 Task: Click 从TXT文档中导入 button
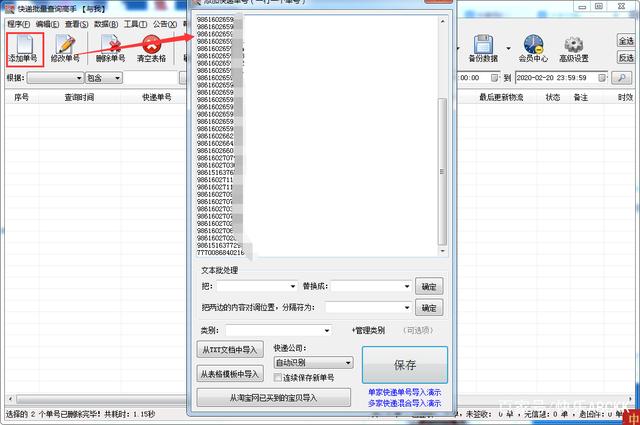tap(229, 350)
